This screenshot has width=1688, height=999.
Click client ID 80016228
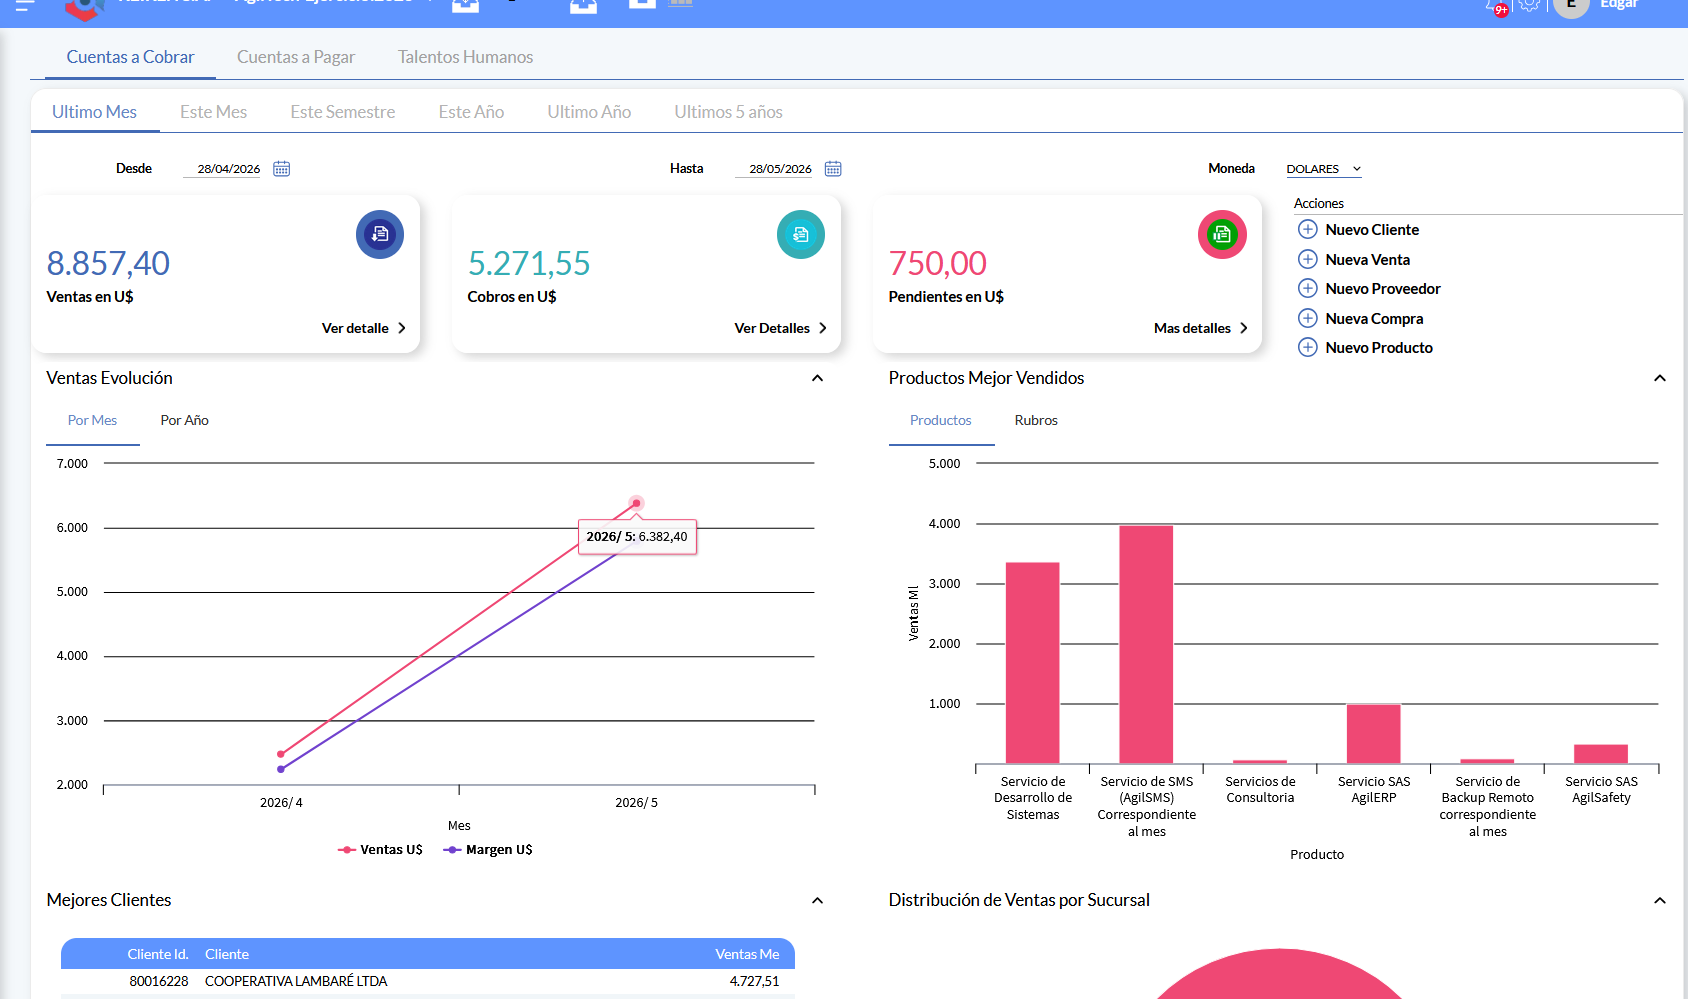(159, 981)
